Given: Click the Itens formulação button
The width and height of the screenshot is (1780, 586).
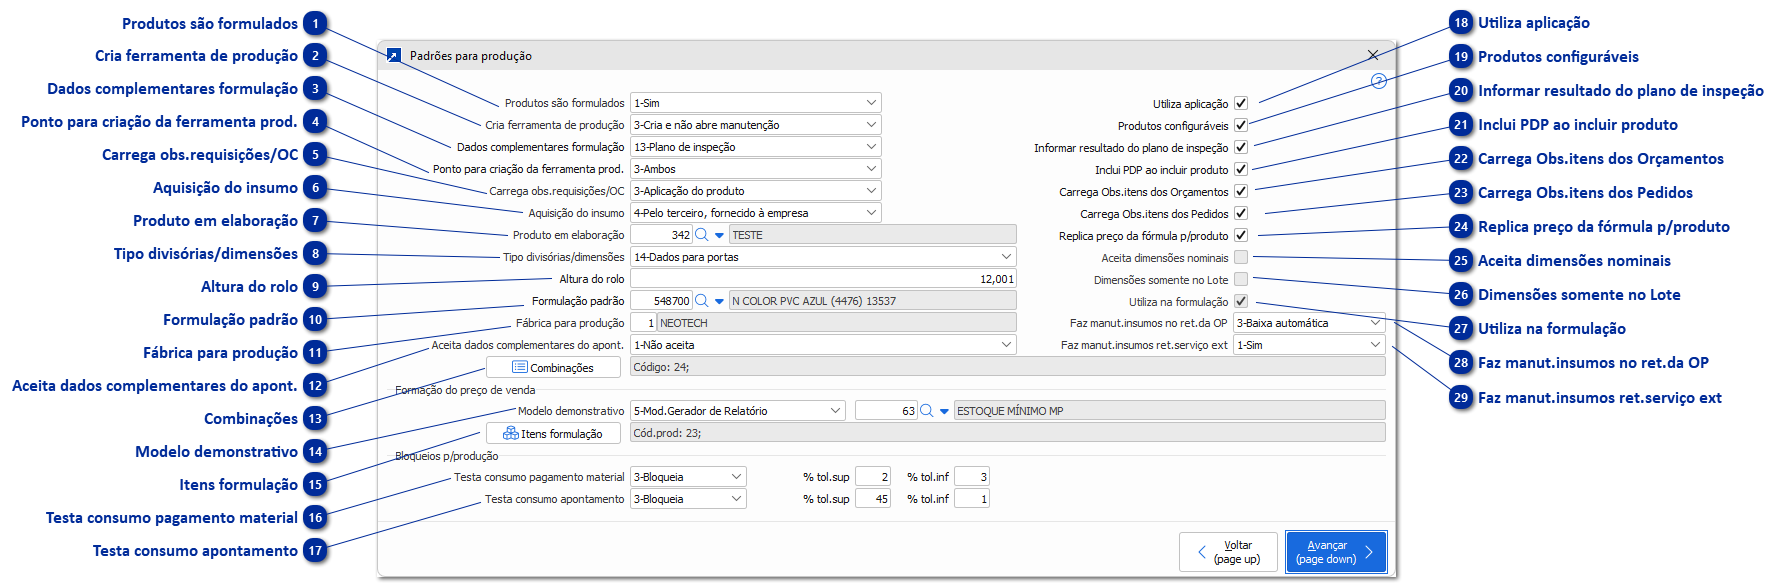Looking at the screenshot, I should coord(553,433).
